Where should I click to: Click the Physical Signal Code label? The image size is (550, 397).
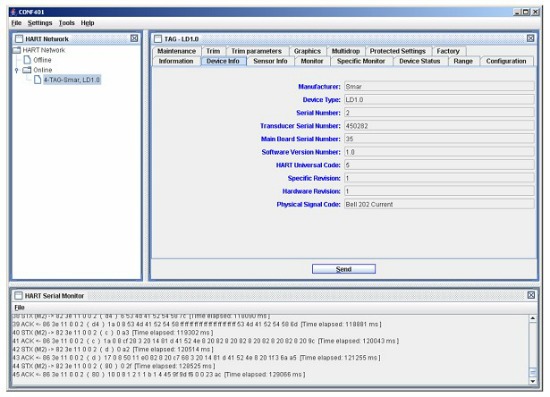click(x=308, y=204)
